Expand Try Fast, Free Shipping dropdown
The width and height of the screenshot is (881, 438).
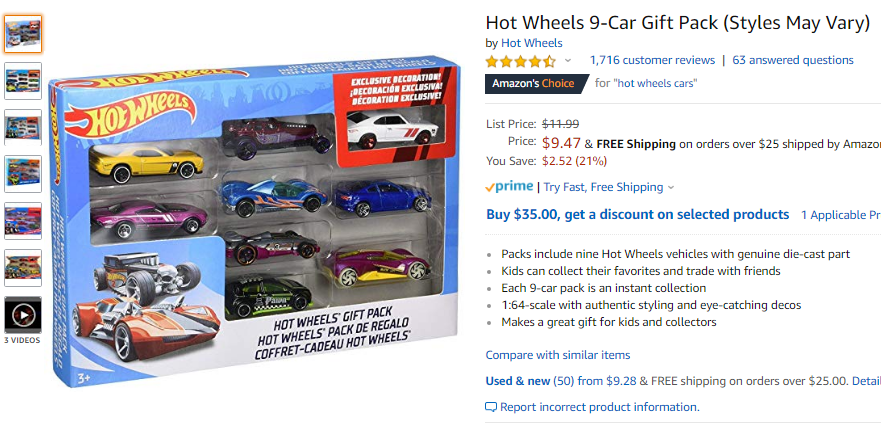pos(608,187)
